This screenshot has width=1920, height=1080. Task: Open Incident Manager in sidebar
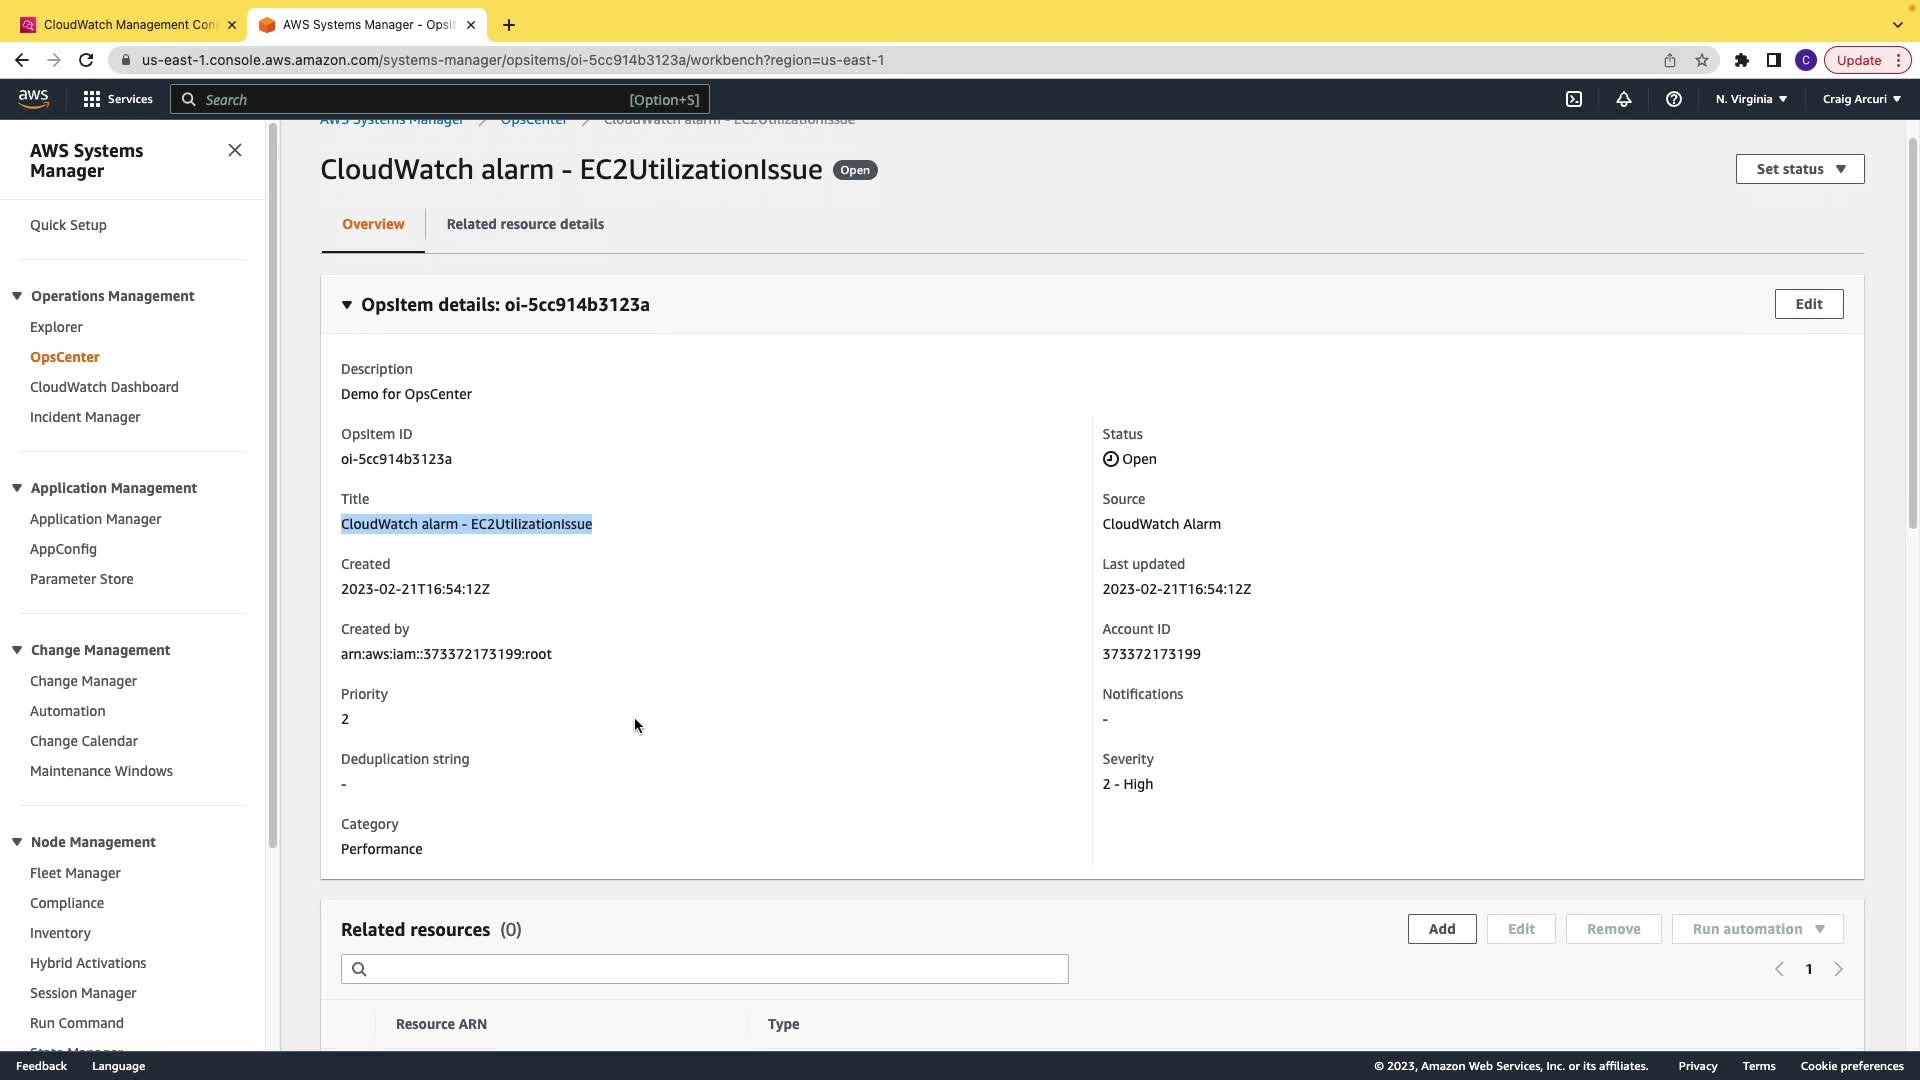(x=85, y=417)
